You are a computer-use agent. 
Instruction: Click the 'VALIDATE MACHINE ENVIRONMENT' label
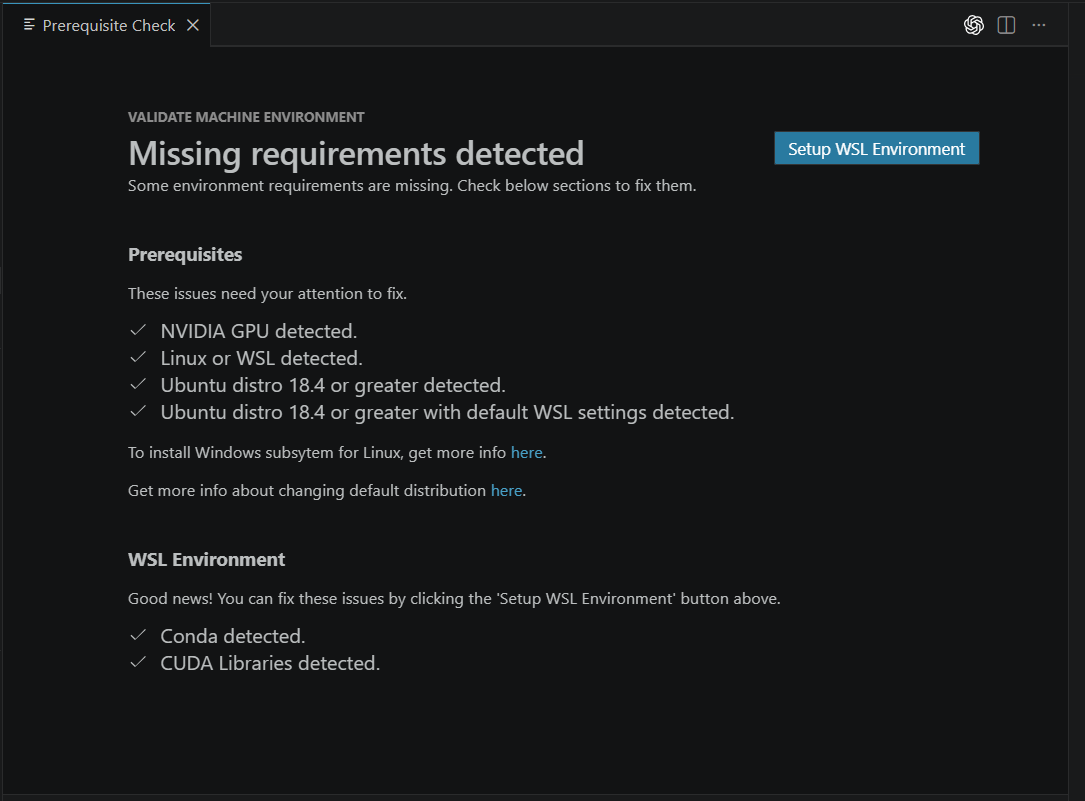[246, 117]
